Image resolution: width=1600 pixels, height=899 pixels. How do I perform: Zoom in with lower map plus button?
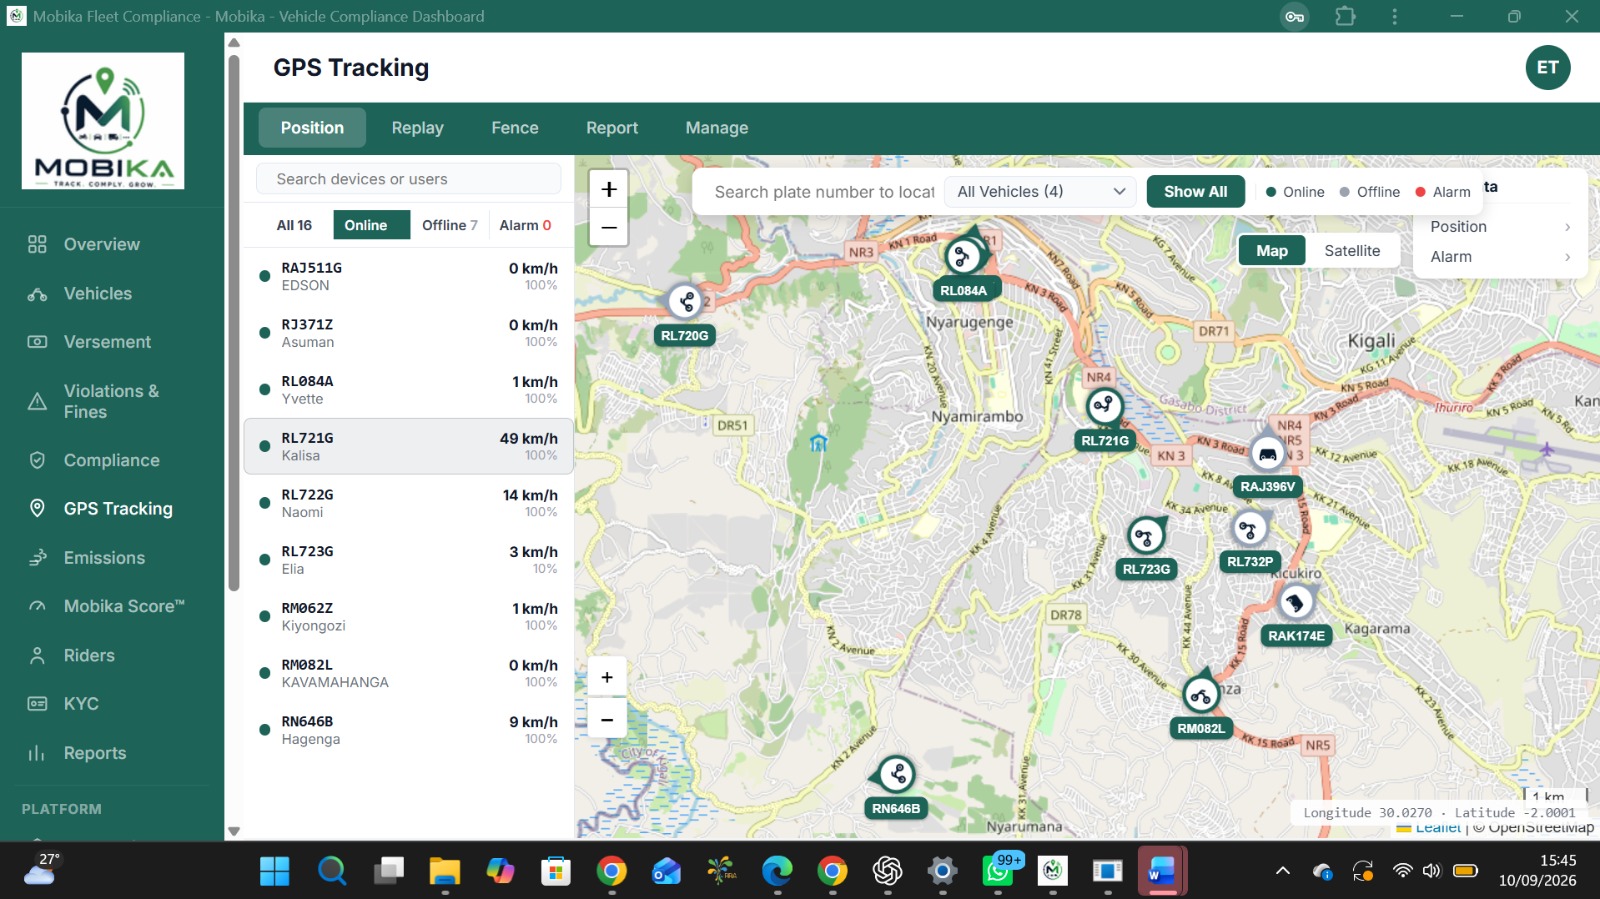point(607,677)
